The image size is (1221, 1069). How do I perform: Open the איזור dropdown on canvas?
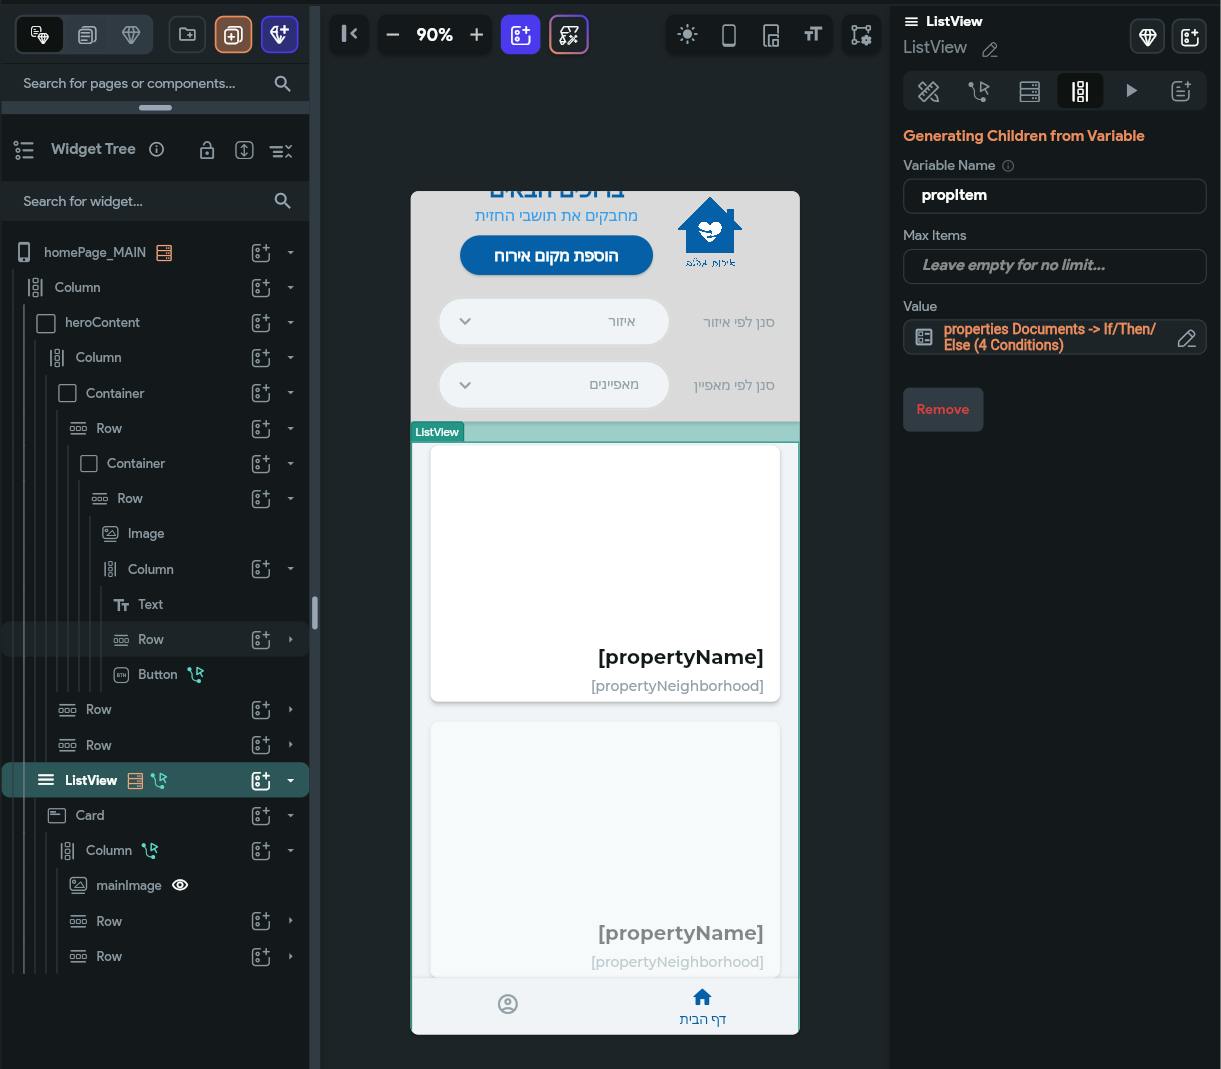pyautogui.click(x=554, y=322)
